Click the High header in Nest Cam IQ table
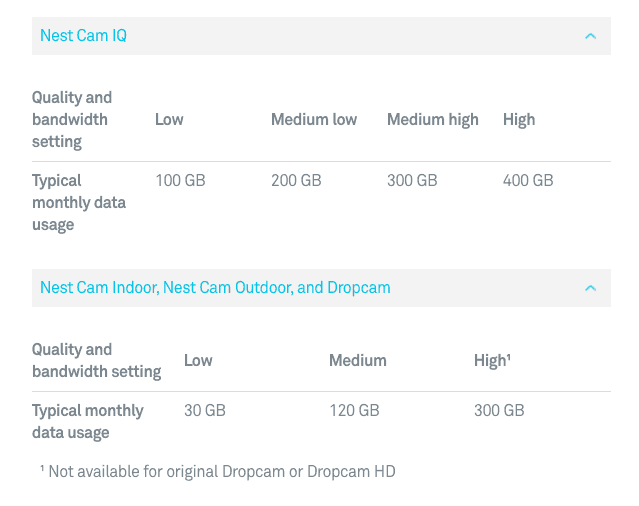The image size is (639, 506). (519, 120)
